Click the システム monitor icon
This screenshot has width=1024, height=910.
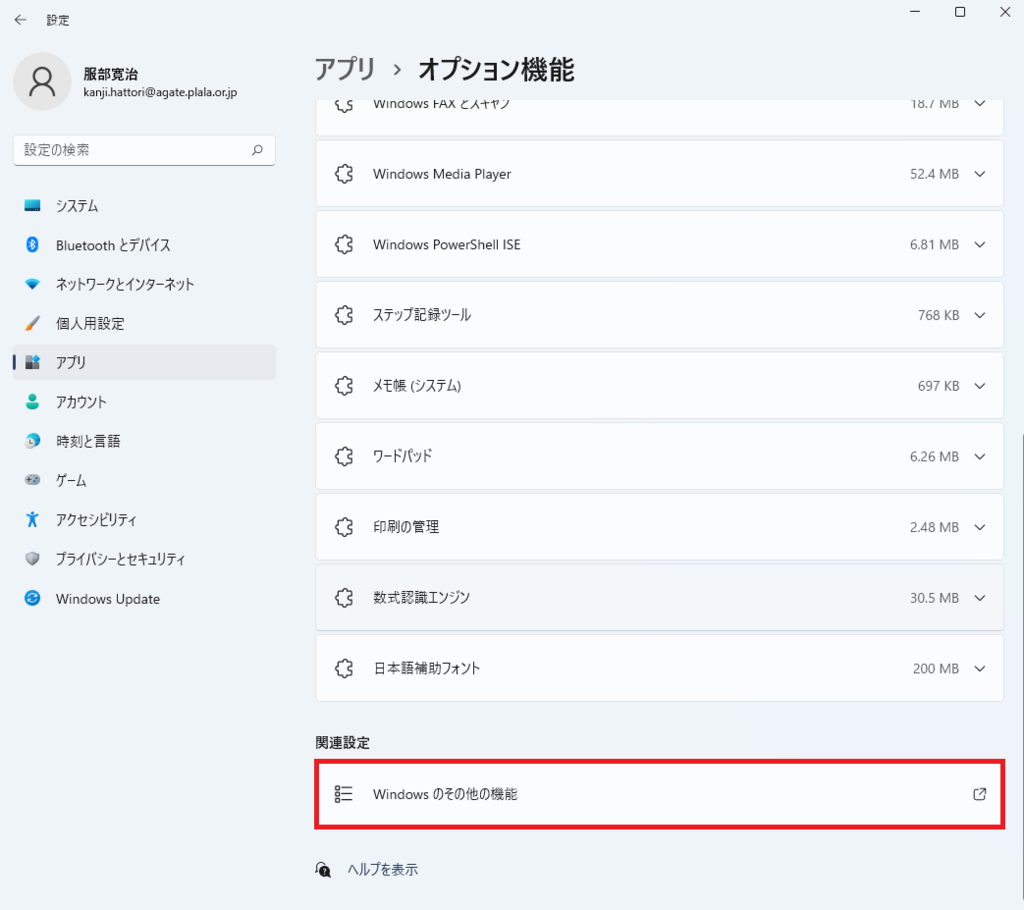point(32,206)
